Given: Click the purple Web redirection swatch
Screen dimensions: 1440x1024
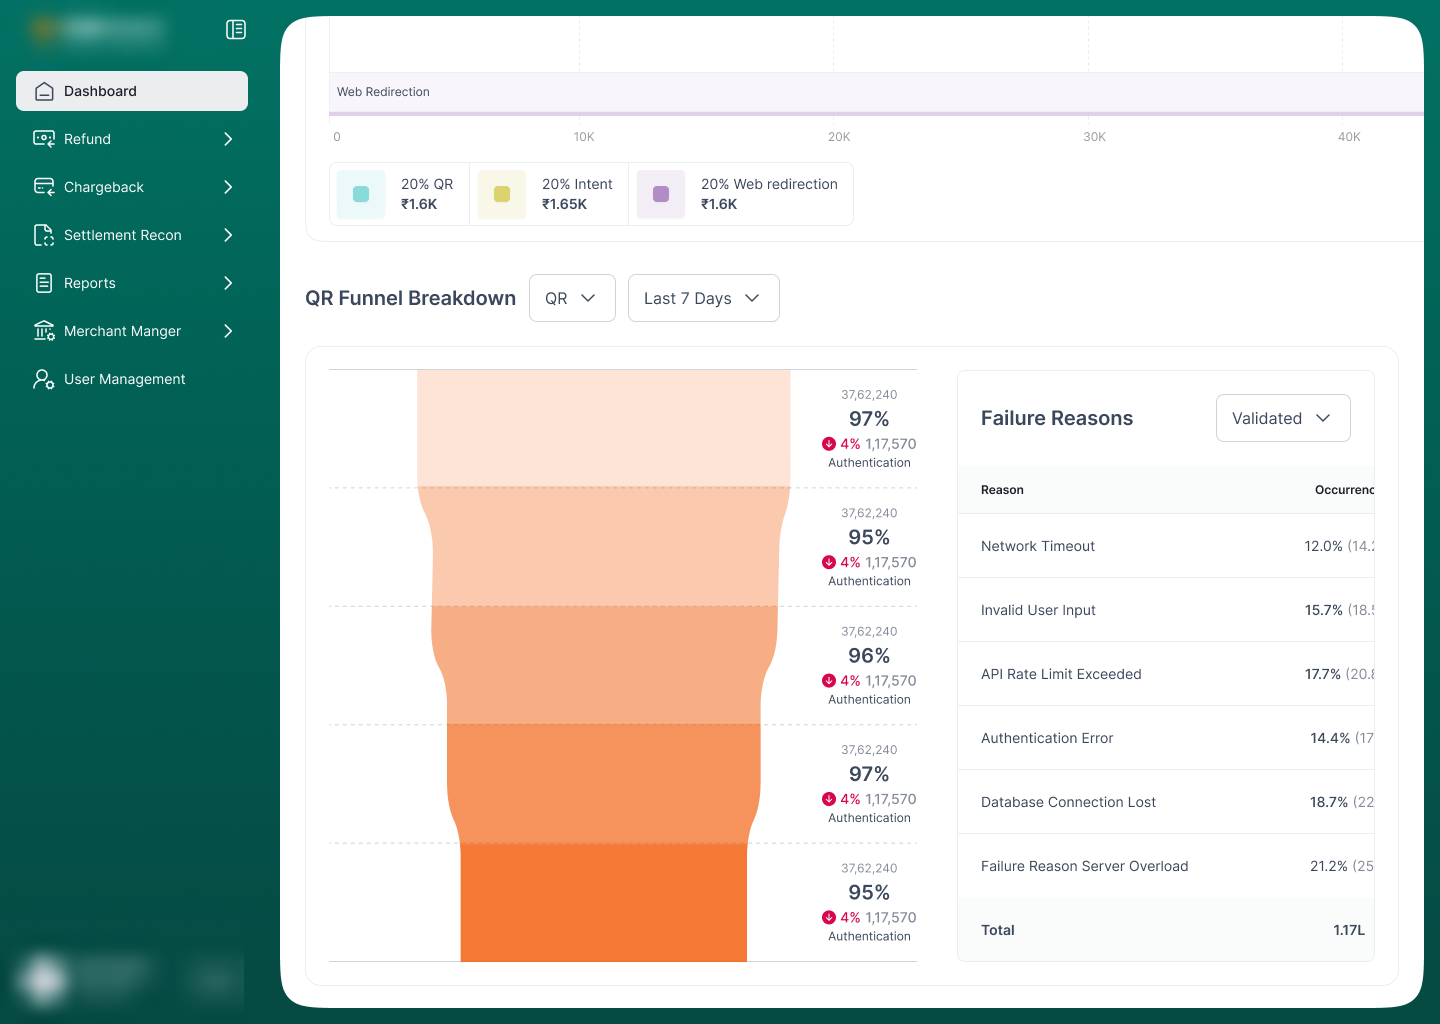Looking at the screenshot, I should point(661,194).
